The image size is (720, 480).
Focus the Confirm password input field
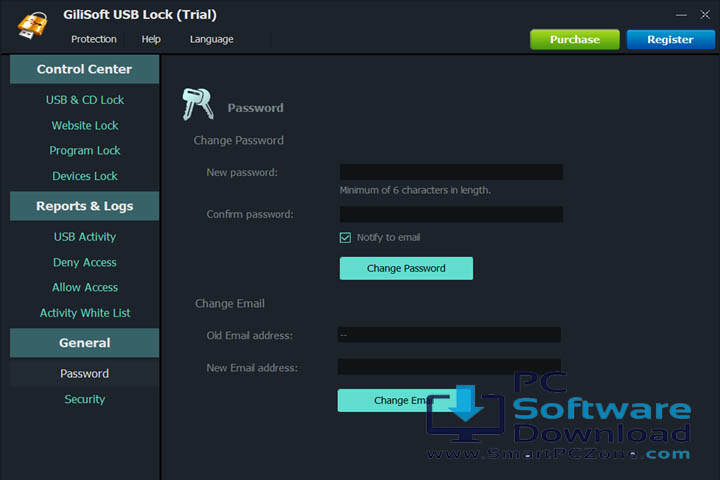pyautogui.click(x=451, y=214)
